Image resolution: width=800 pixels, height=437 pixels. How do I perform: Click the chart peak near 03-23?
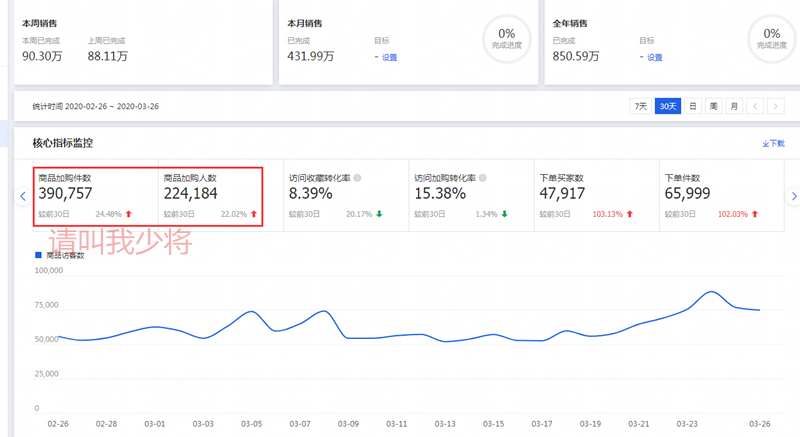pyautogui.click(x=709, y=292)
